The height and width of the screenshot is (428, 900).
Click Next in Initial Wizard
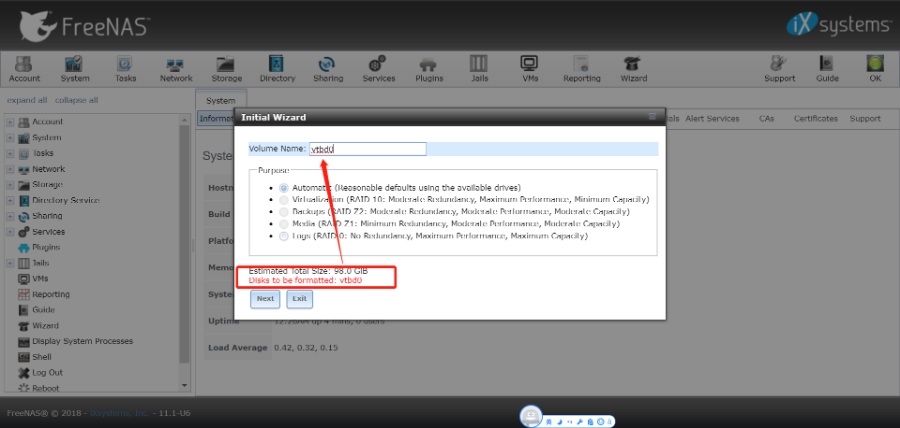[265, 299]
